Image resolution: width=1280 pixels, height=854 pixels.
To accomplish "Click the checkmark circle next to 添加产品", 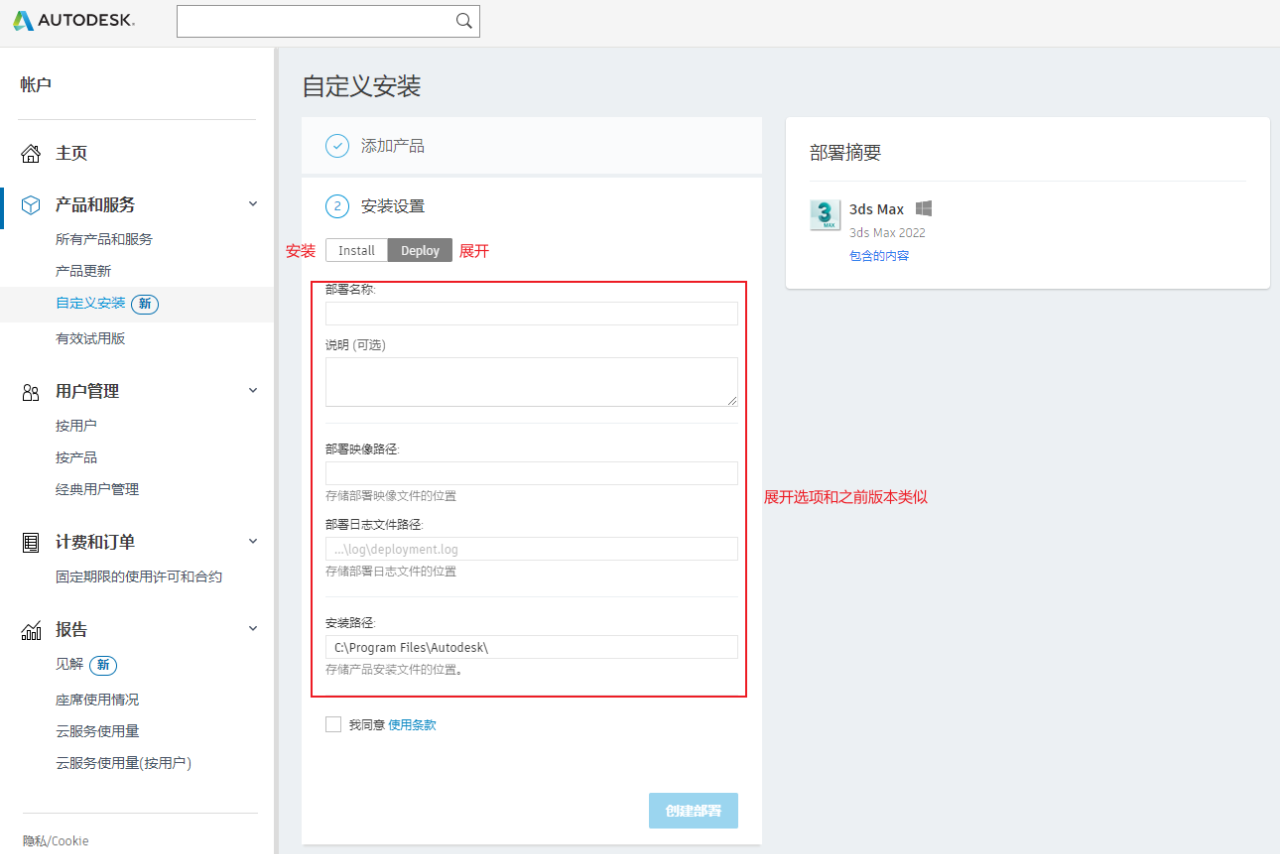I will click(337, 146).
